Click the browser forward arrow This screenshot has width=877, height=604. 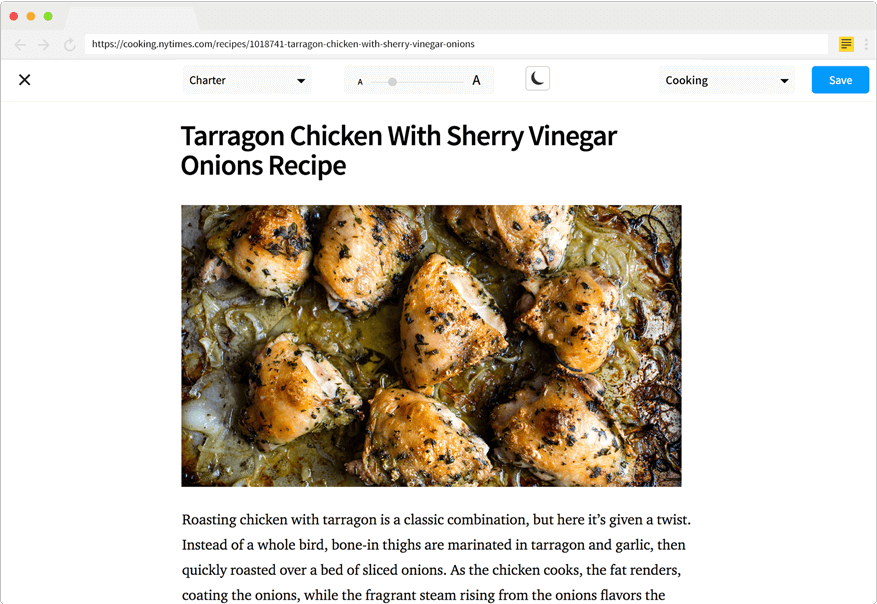click(x=44, y=45)
